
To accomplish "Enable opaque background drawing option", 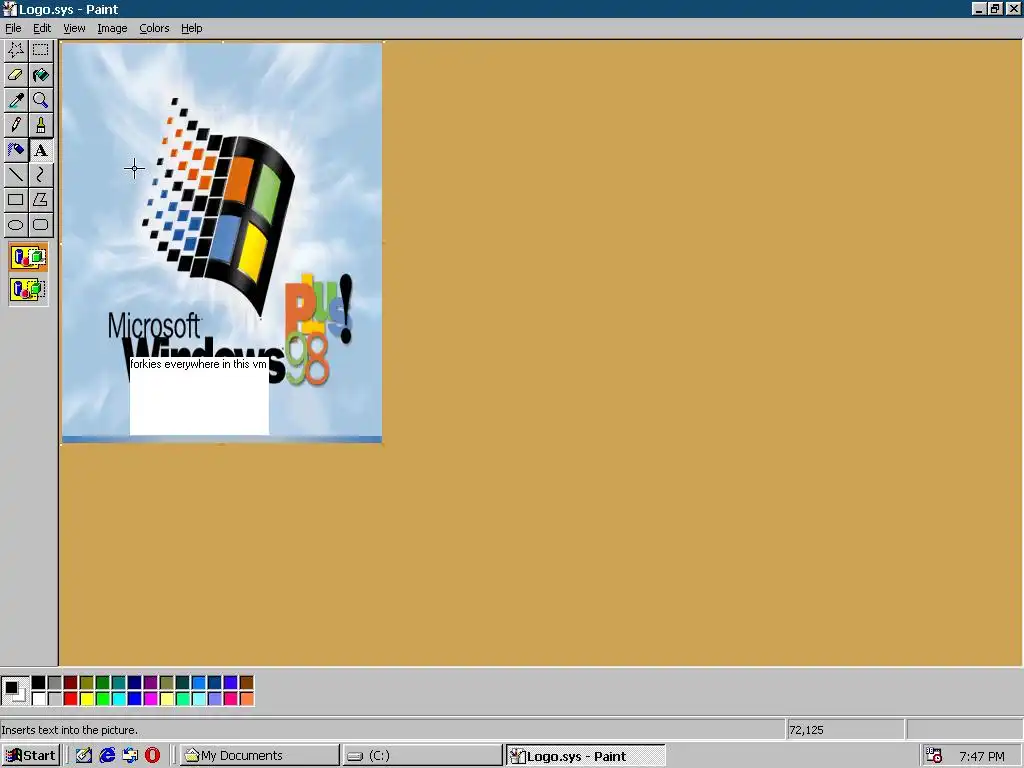I will point(28,257).
